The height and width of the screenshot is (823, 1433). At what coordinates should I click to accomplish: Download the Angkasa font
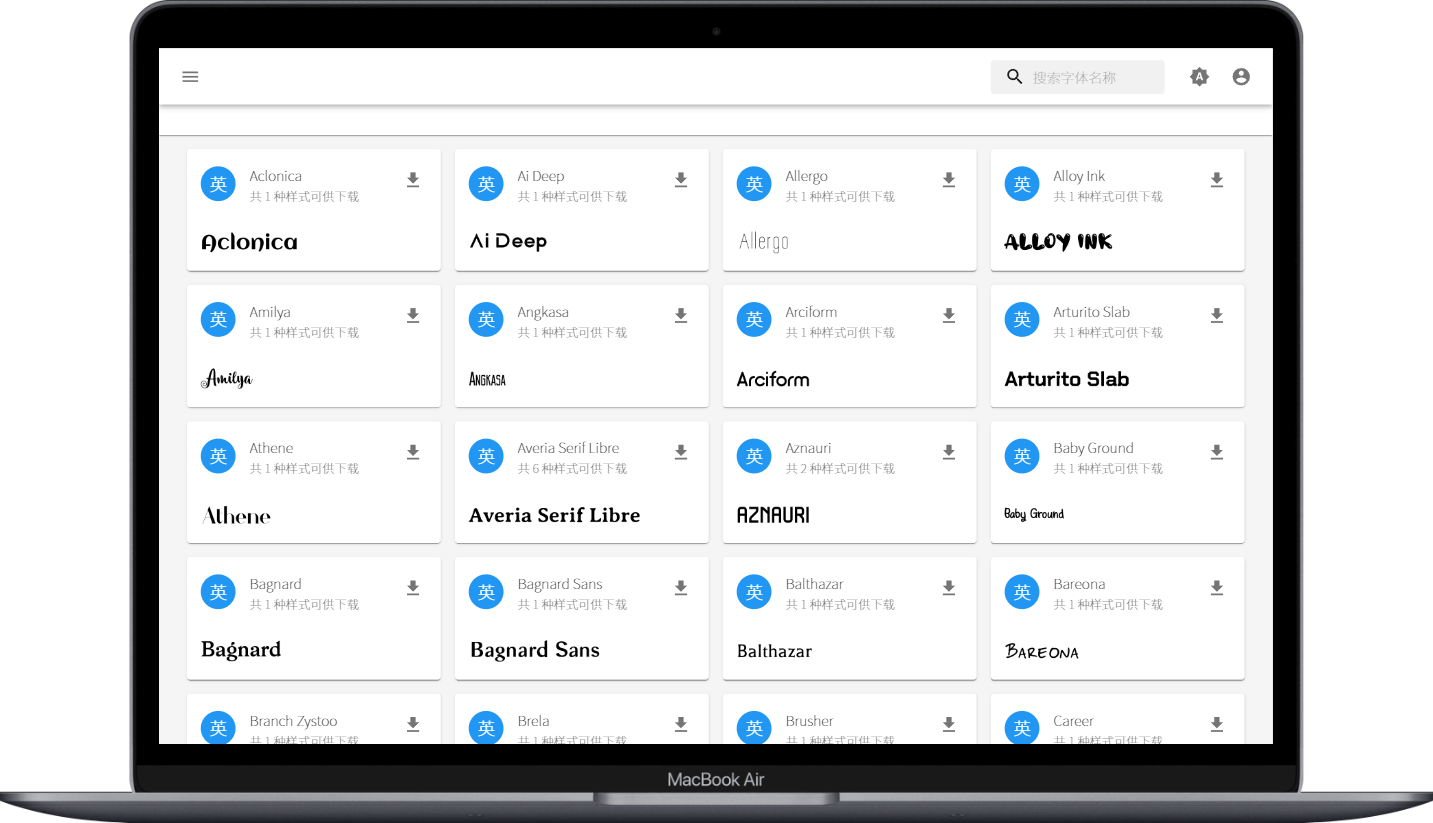[681, 316]
